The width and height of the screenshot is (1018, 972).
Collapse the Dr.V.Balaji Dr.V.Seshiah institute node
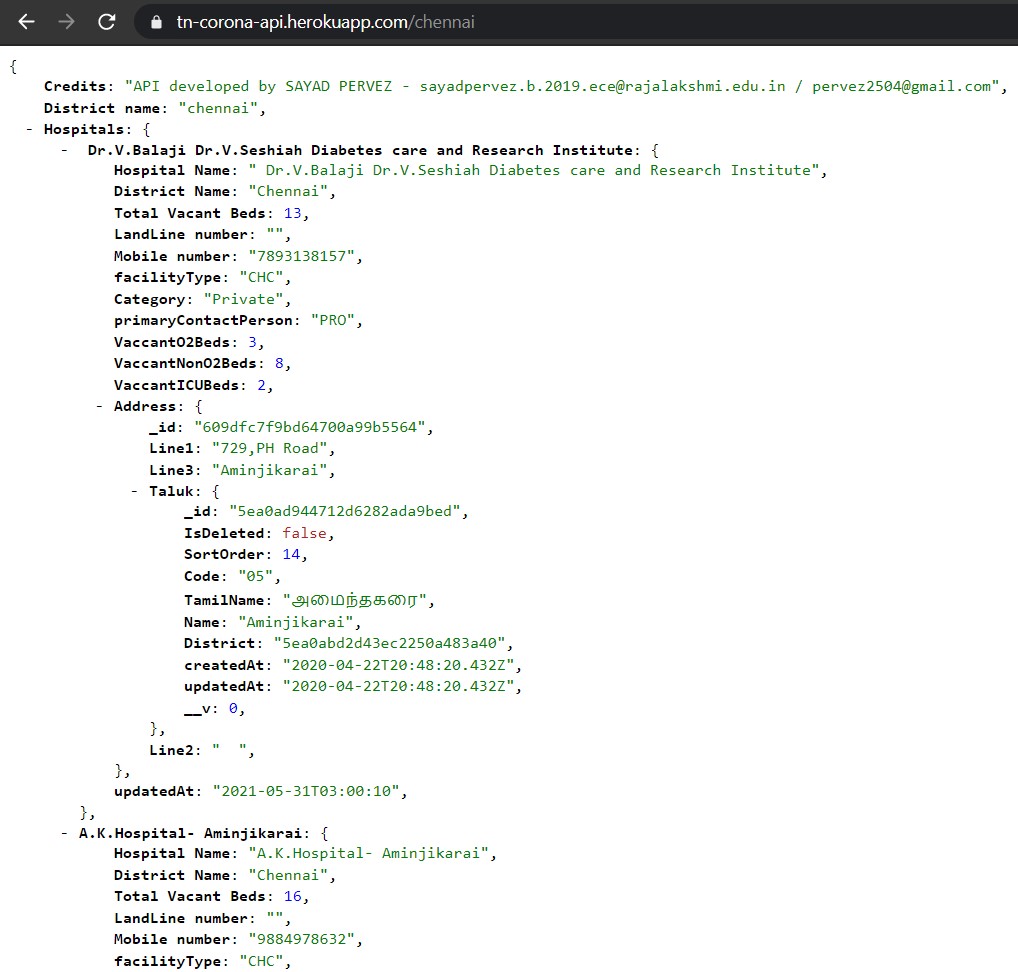tap(65, 150)
